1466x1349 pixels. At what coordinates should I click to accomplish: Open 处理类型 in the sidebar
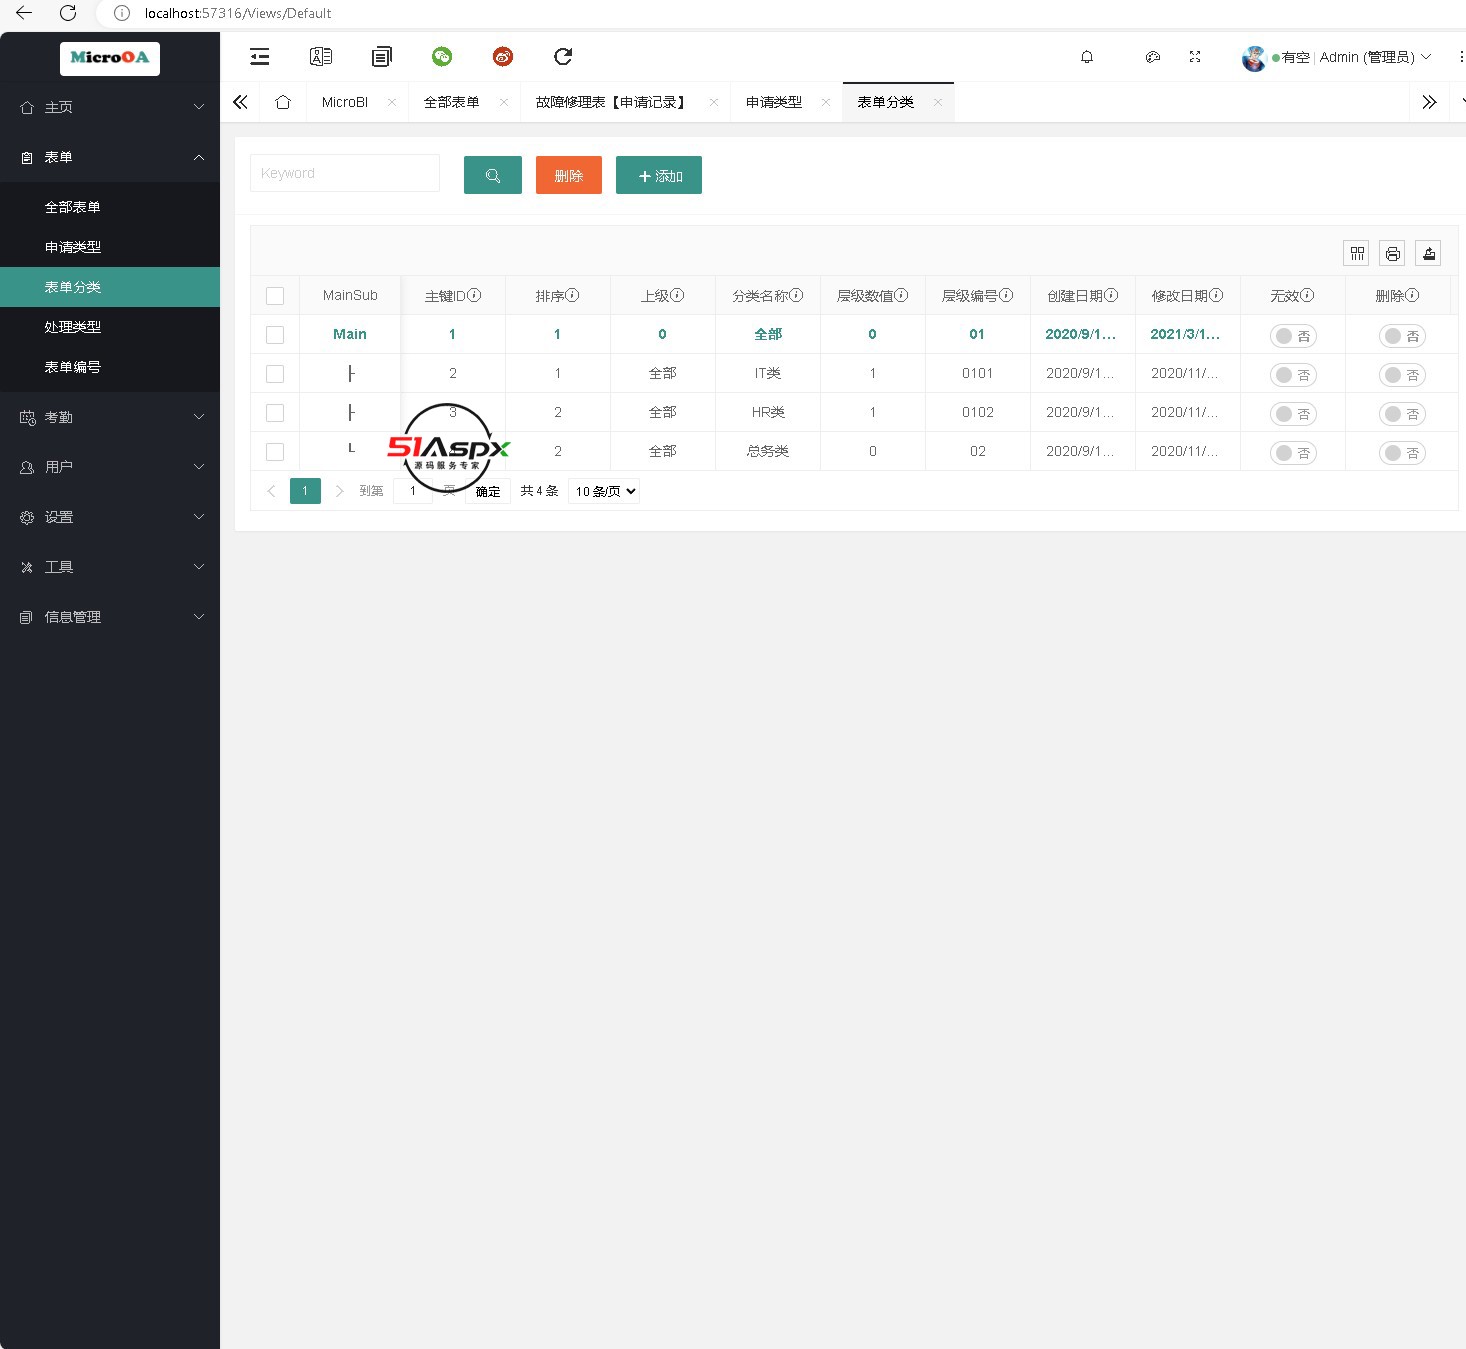coord(73,327)
